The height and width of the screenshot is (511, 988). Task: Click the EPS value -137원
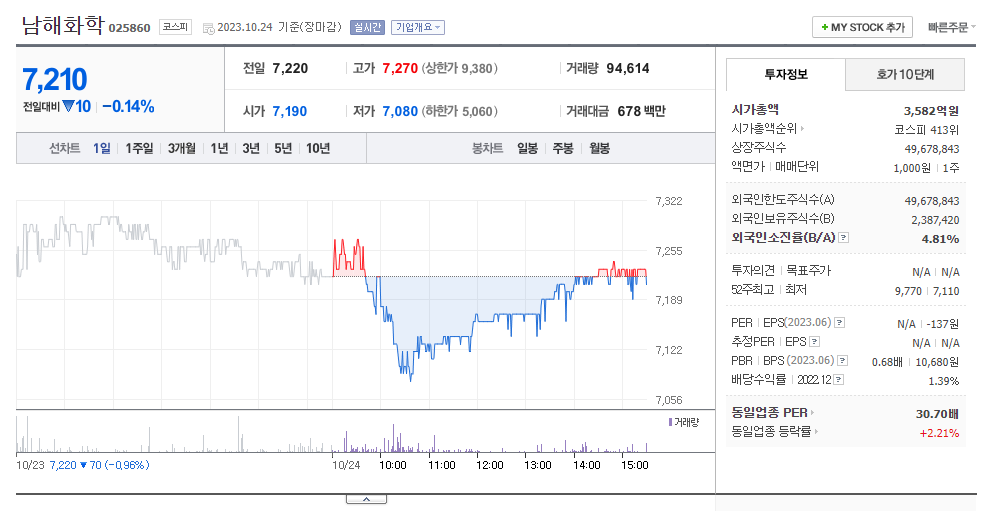pos(943,324)
